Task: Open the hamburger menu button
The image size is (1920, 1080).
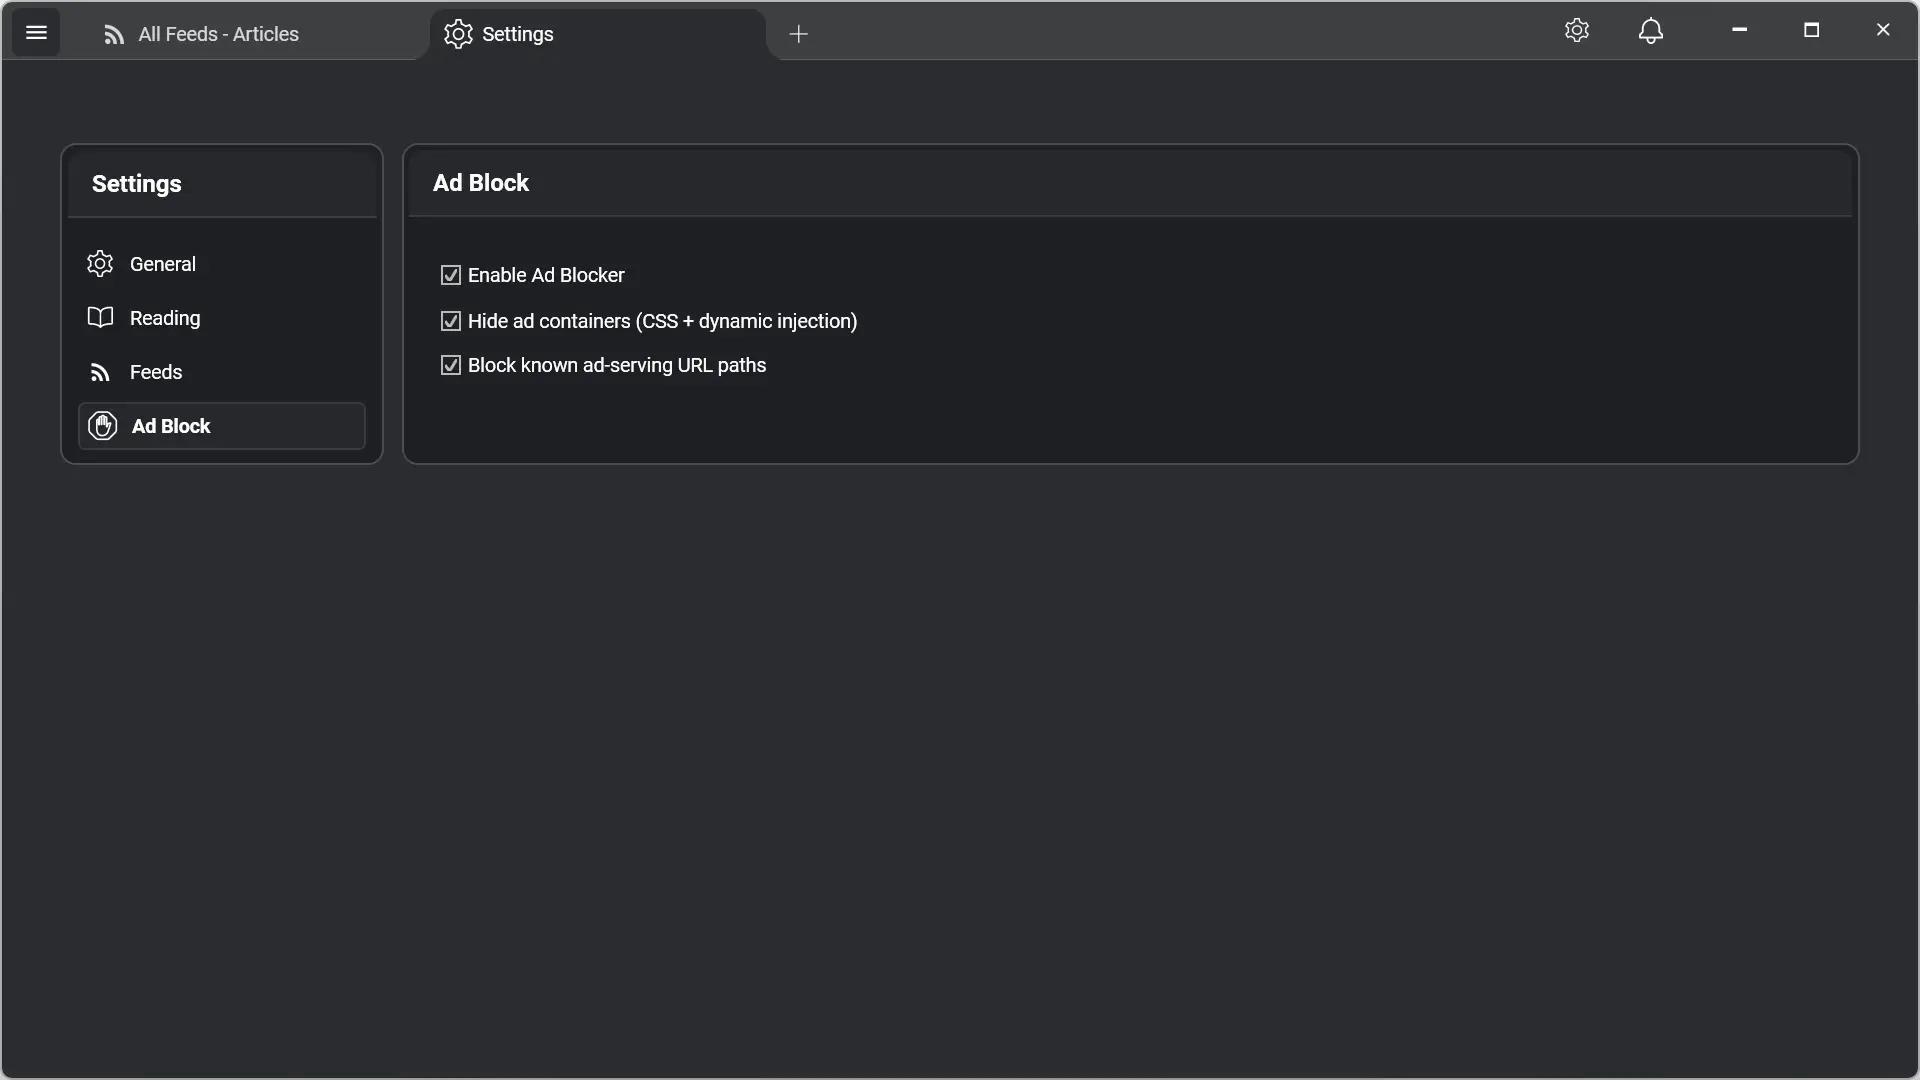Action: [36, 33]
